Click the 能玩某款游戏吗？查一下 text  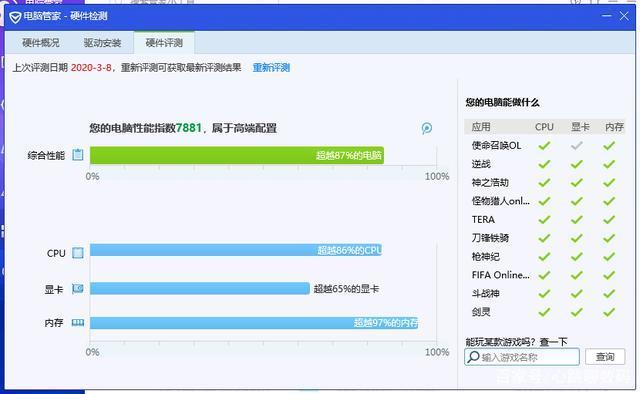(516, 342)
